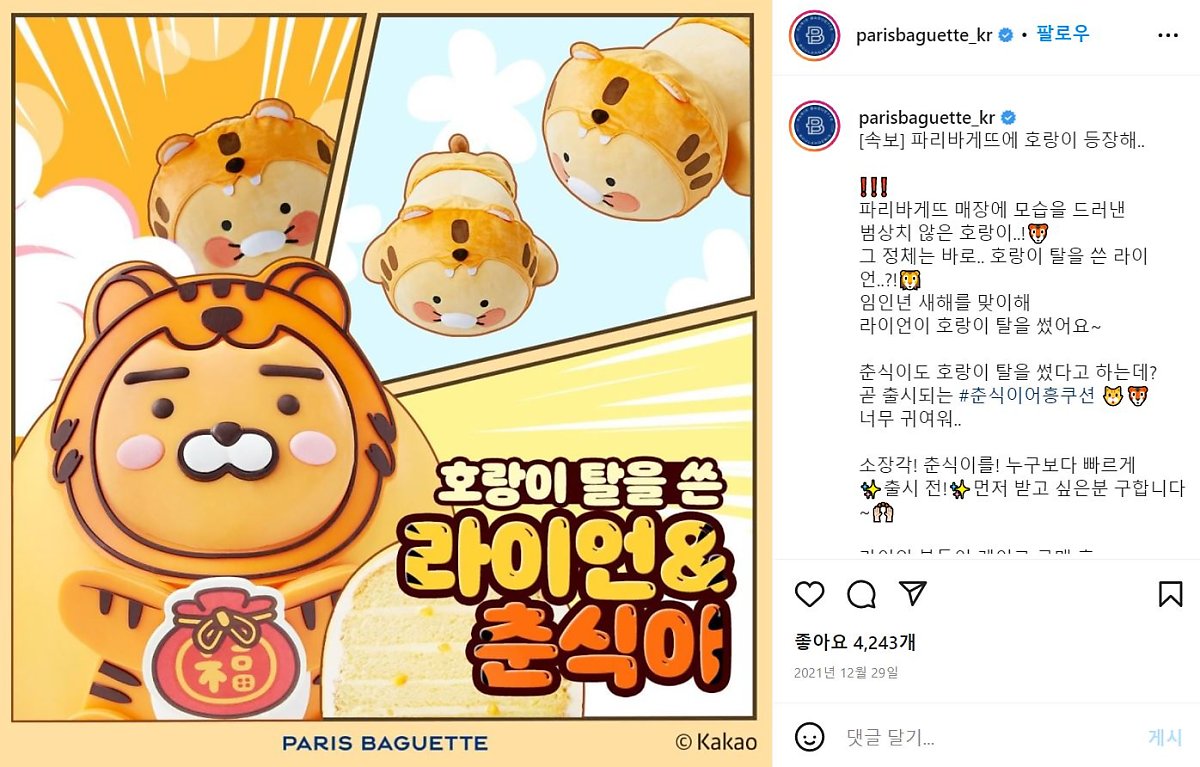Viewport: 1200px width, 767px height.
Task: Follow parisbaguette_kr with 팔로우 button
Action: 1062,35
